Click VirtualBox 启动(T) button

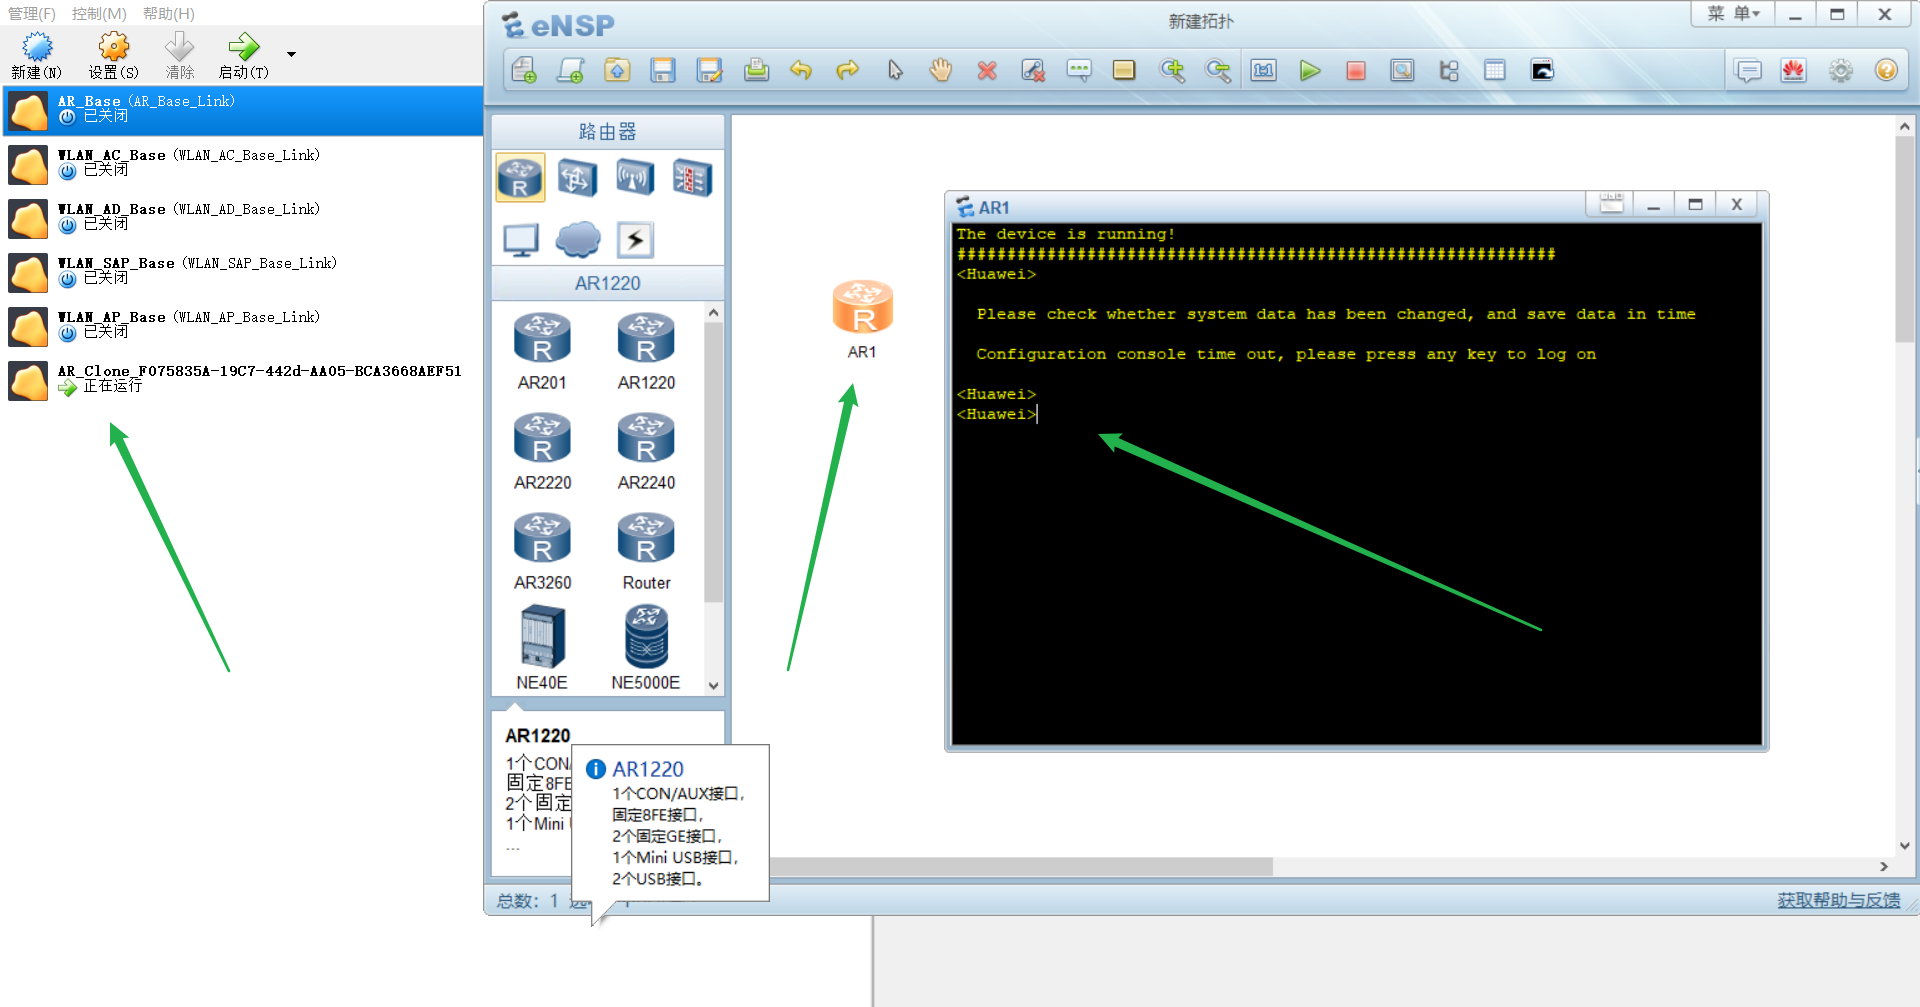(x=243, y=55)
